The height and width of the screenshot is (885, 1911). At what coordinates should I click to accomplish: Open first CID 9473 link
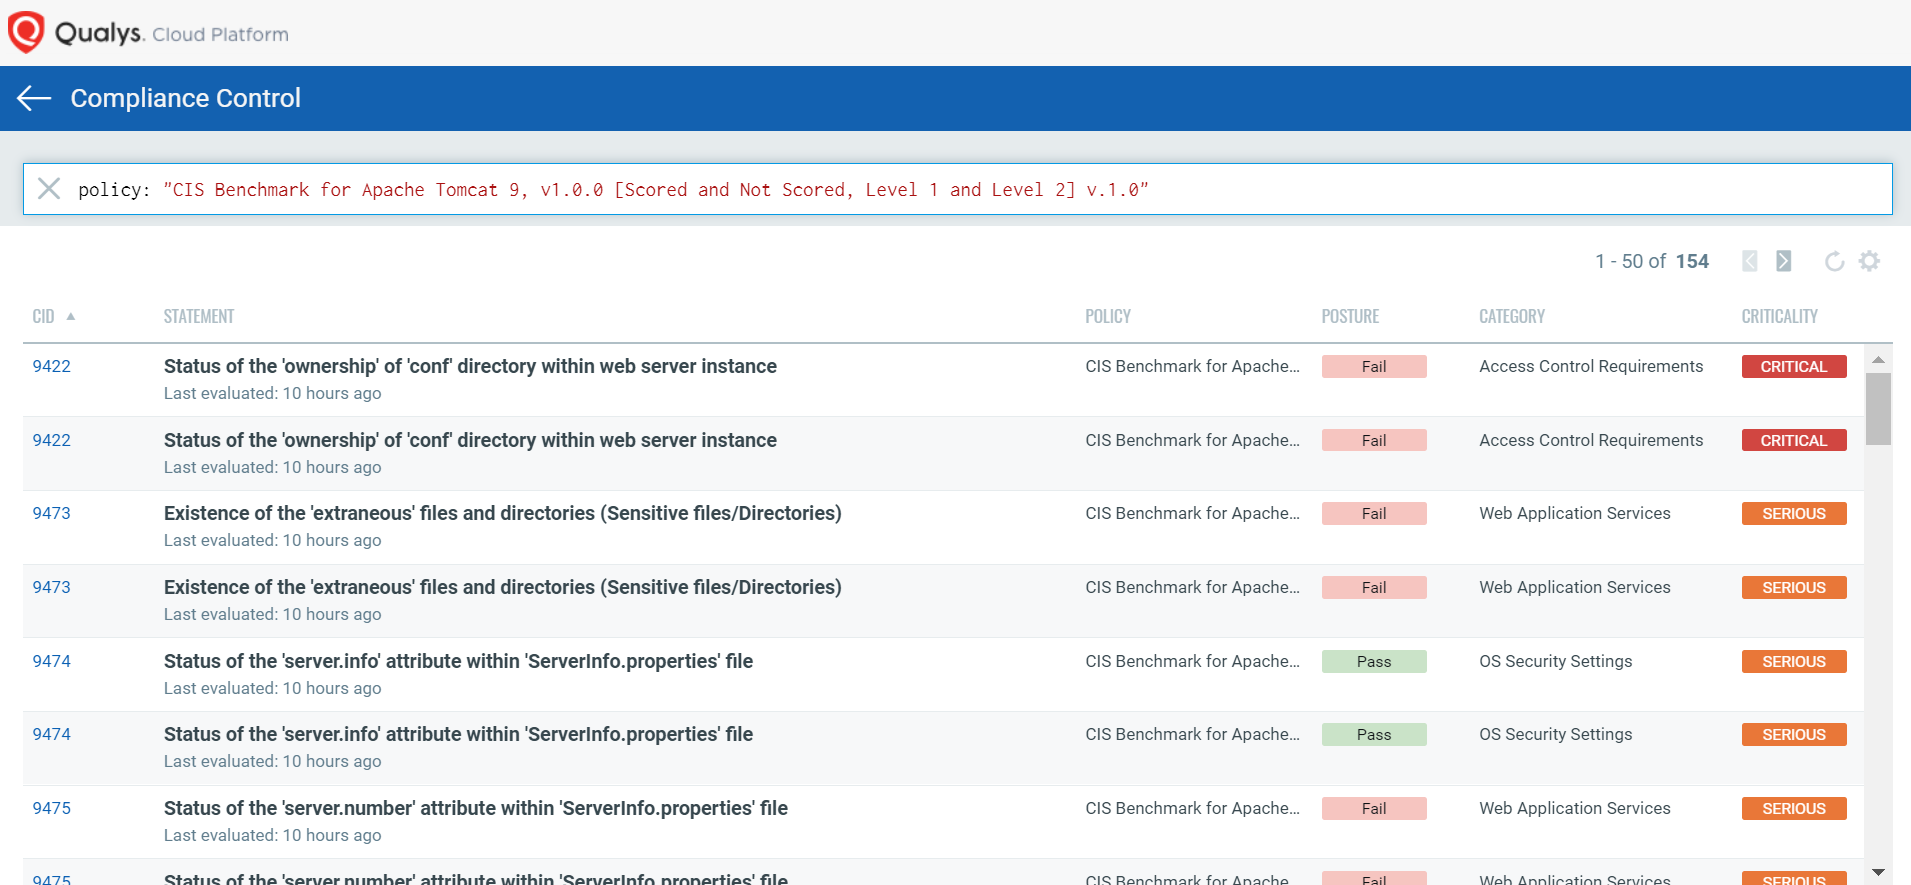52,513
